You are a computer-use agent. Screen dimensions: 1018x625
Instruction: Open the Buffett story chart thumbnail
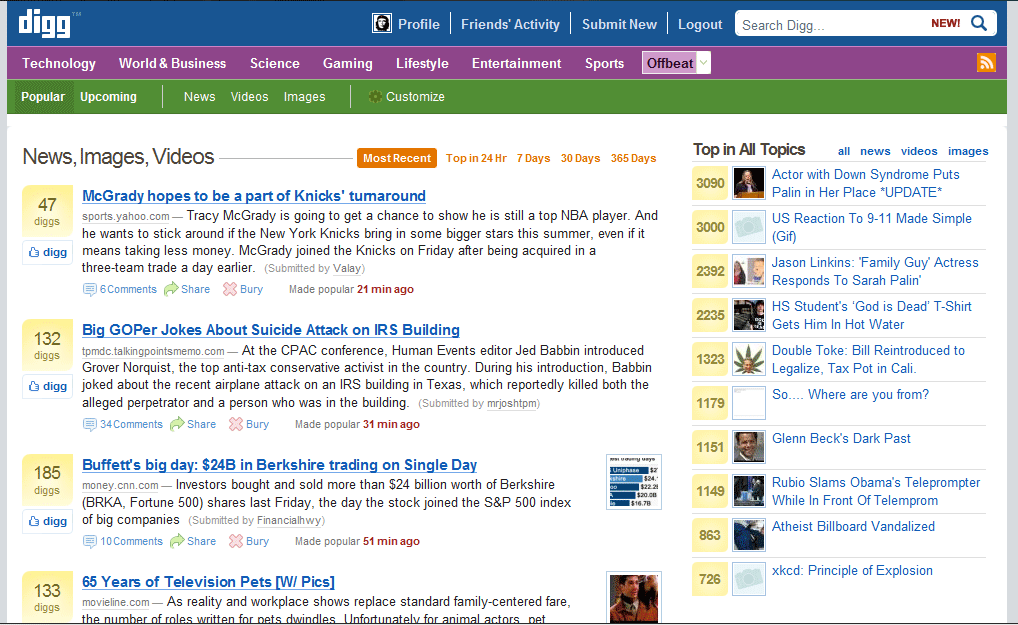coord(633,482)
